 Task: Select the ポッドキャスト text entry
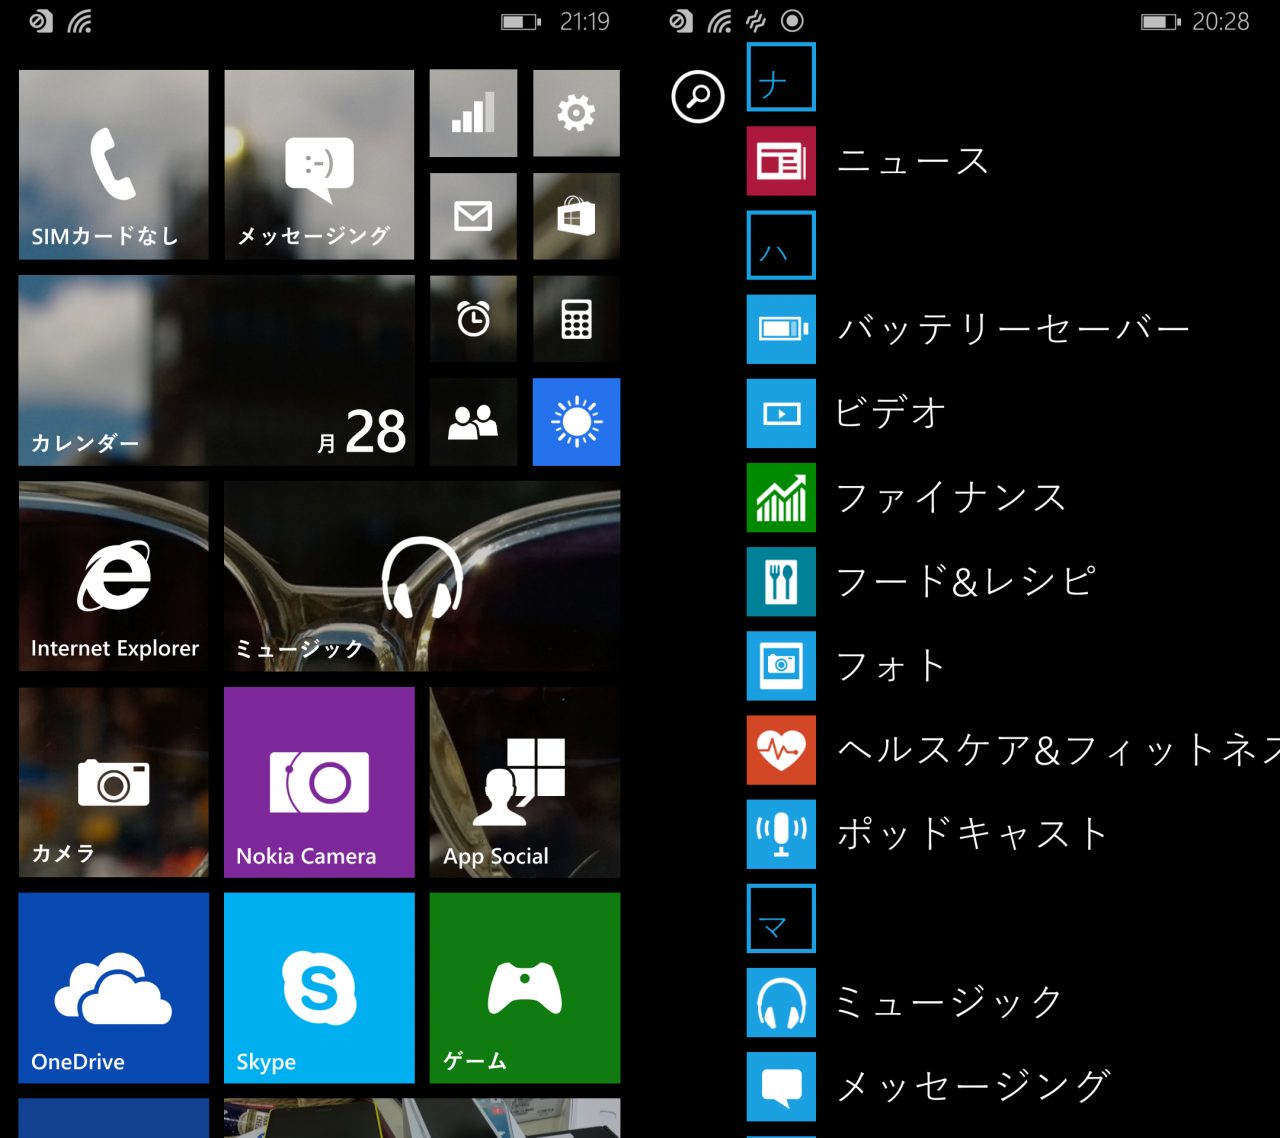pos(972,833)
